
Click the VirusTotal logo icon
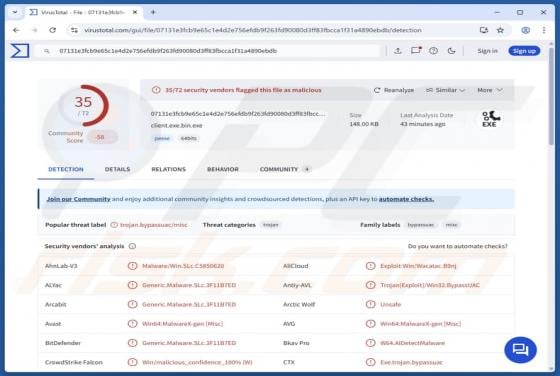tap(20, 51)
